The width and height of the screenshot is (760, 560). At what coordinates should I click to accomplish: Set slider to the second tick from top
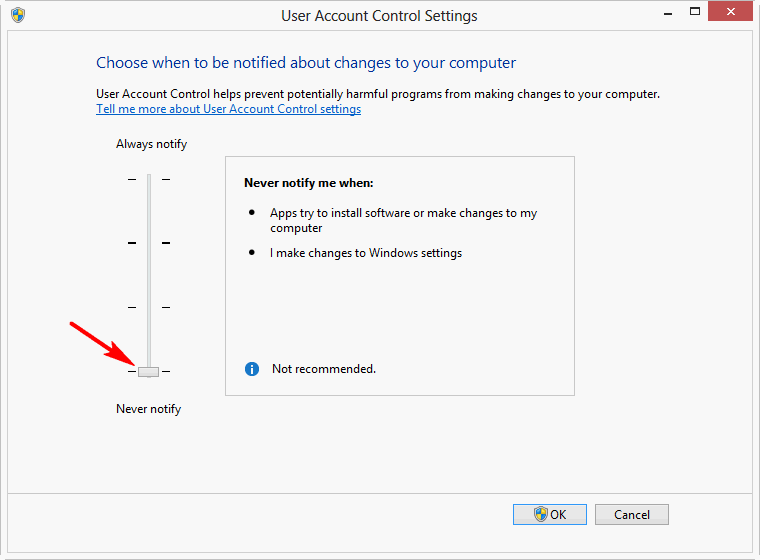click(149, 243)
